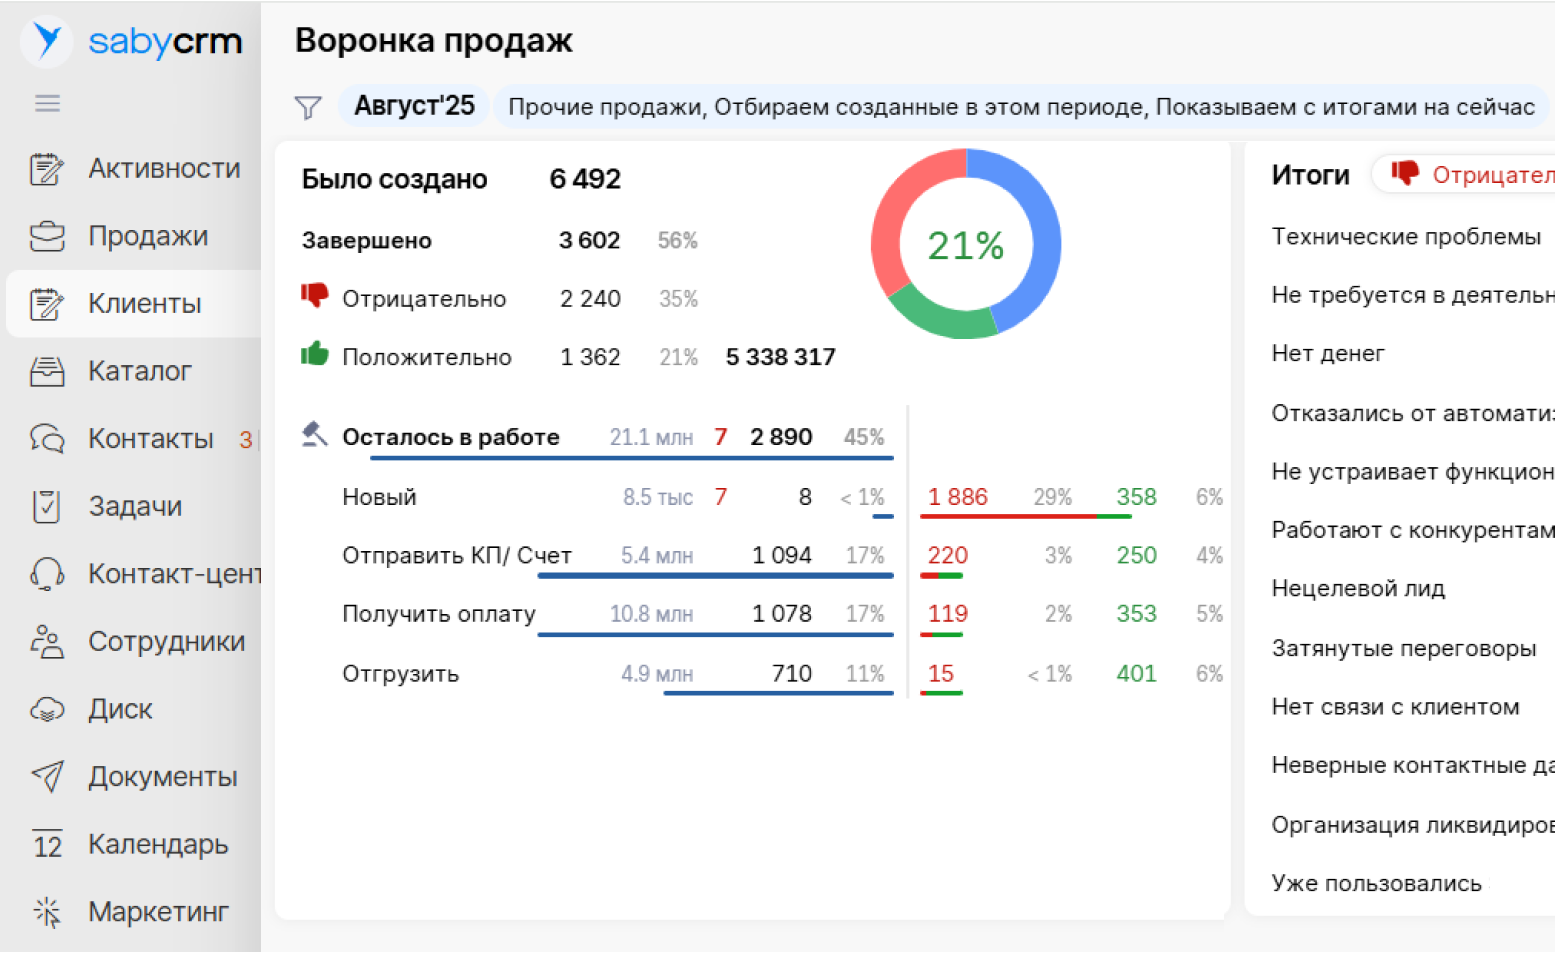1555x954 pixels.
Task: Open the Продажи section in sidebar
Action: (148, 236)
